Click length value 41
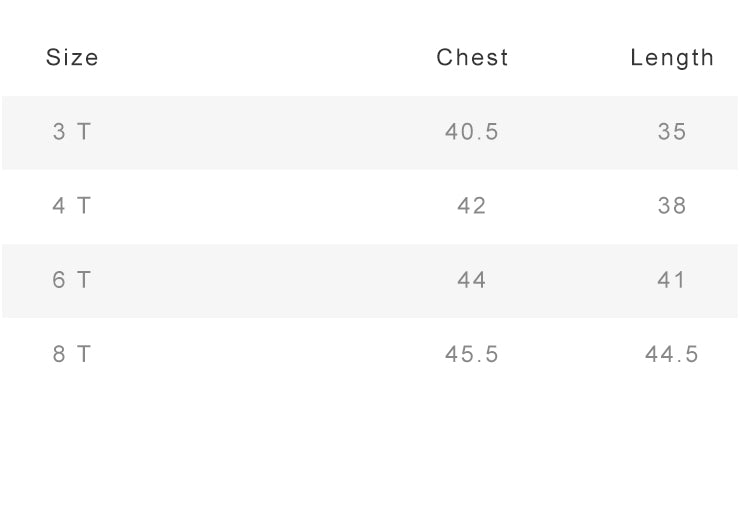 pyautogui.click(x=672, y=280)
